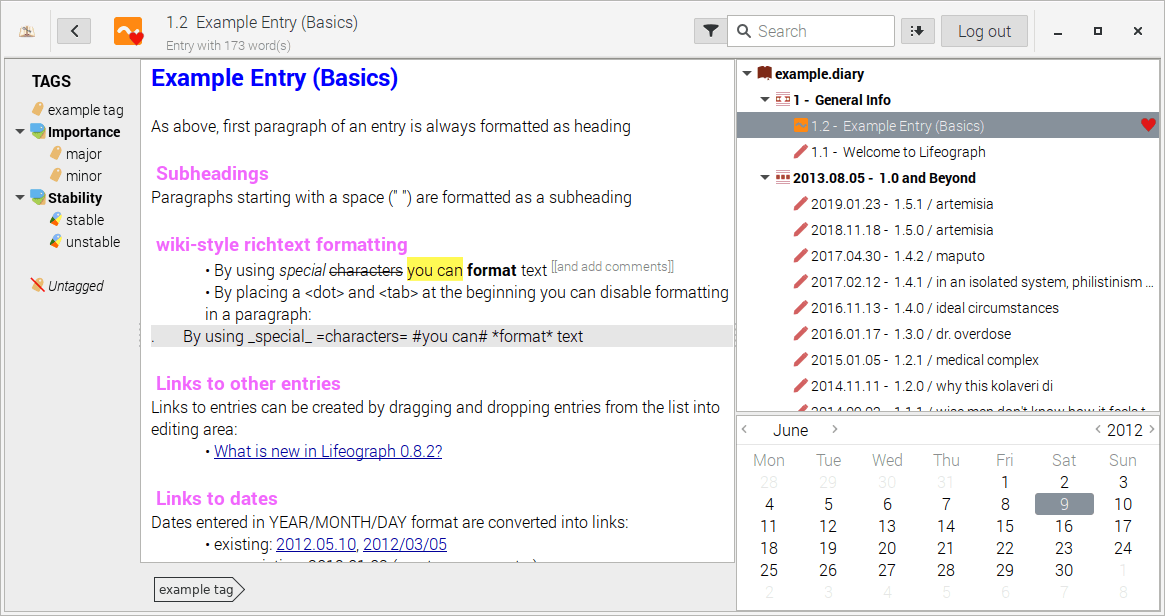This screenshot has width=1165, height=616.
Task: Click the minor tag icon
Action: (56, 175)
